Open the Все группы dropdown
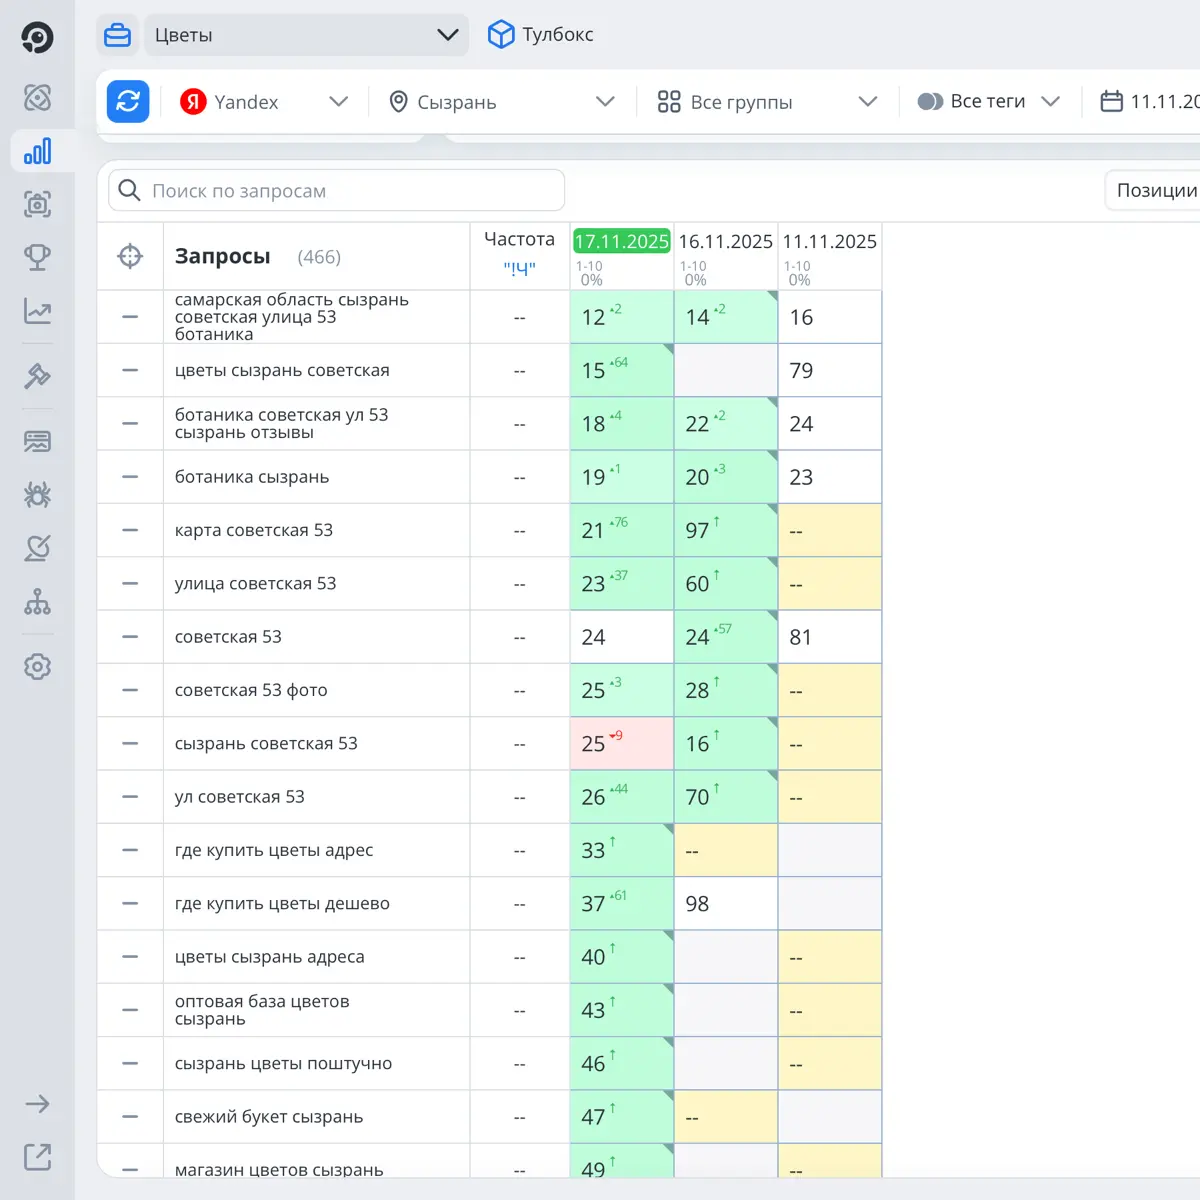The height and width of the screenshot is (1200, 1200). coord(767,101)
